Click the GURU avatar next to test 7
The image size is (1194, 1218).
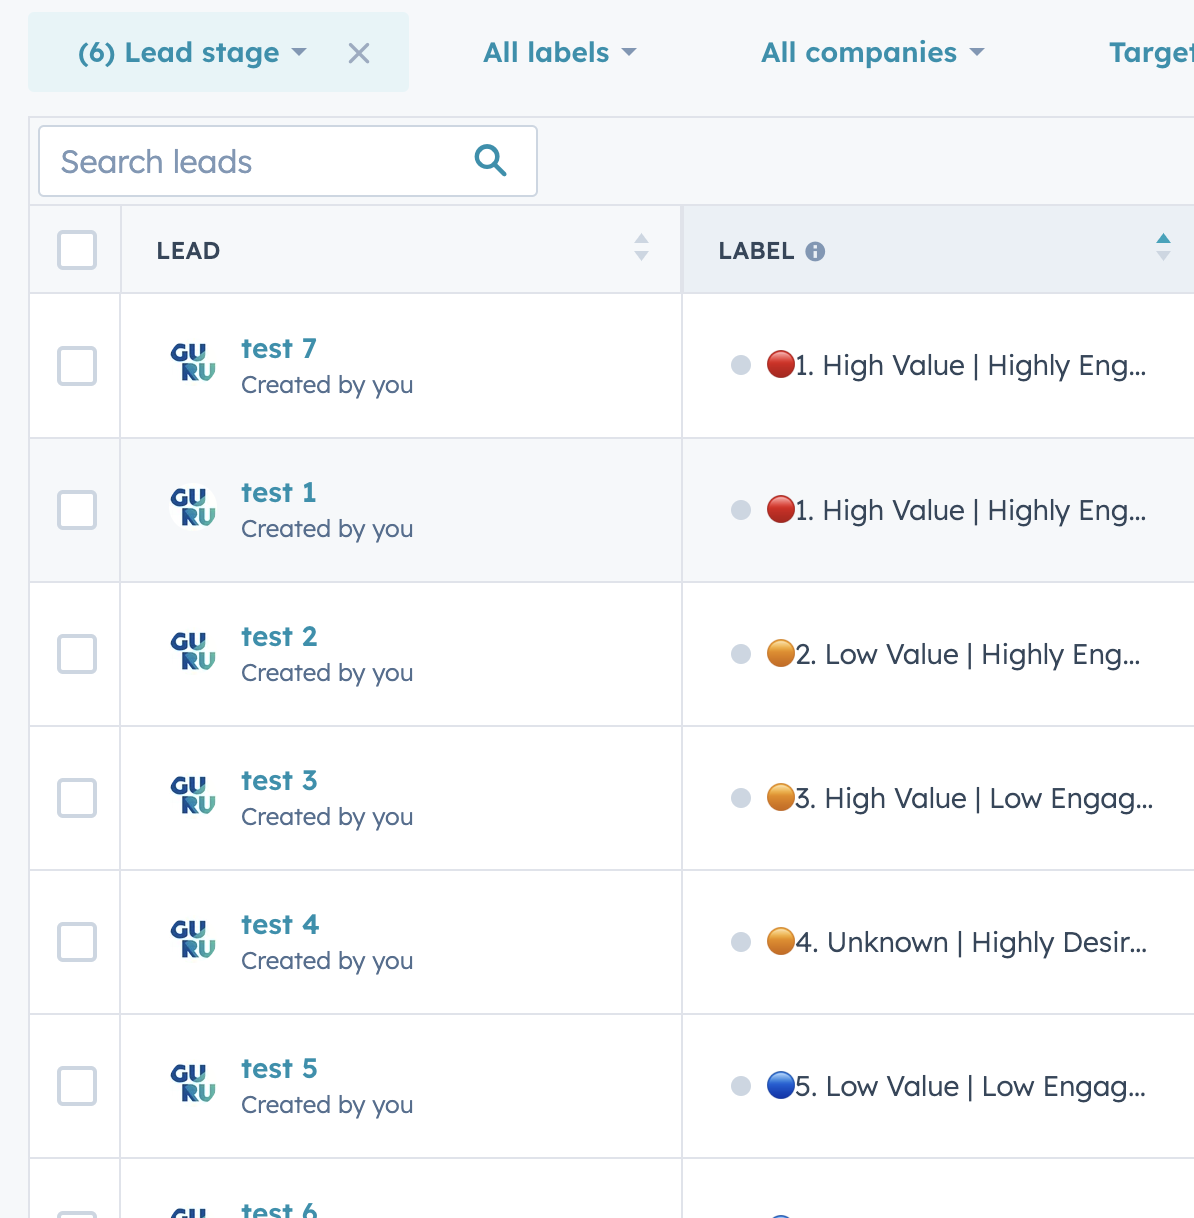[193, 365]
